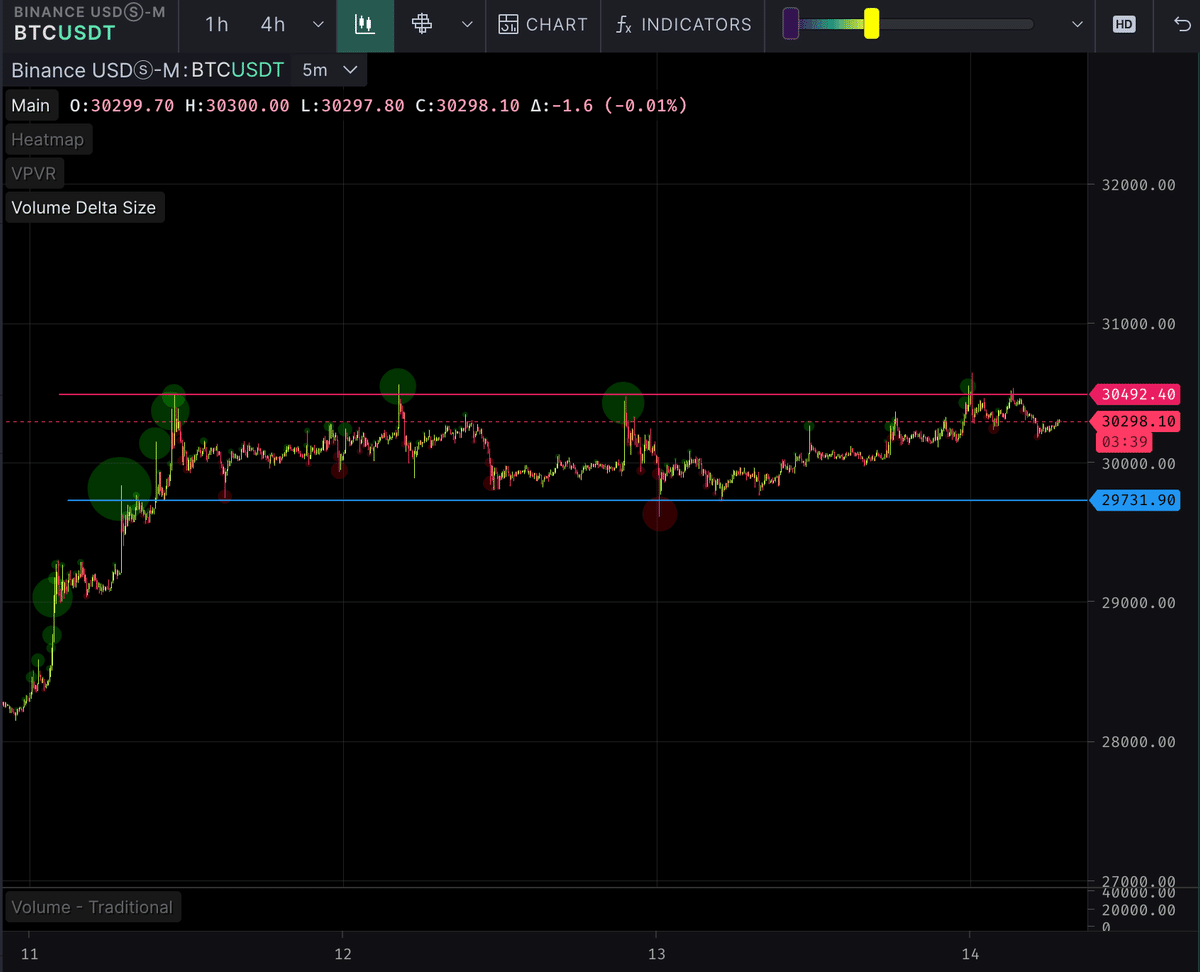This screenshot has height=972, width=1200.
Task: Toggle the HD quality icon
Action: pyautogui.click(x=1124, y=25)
